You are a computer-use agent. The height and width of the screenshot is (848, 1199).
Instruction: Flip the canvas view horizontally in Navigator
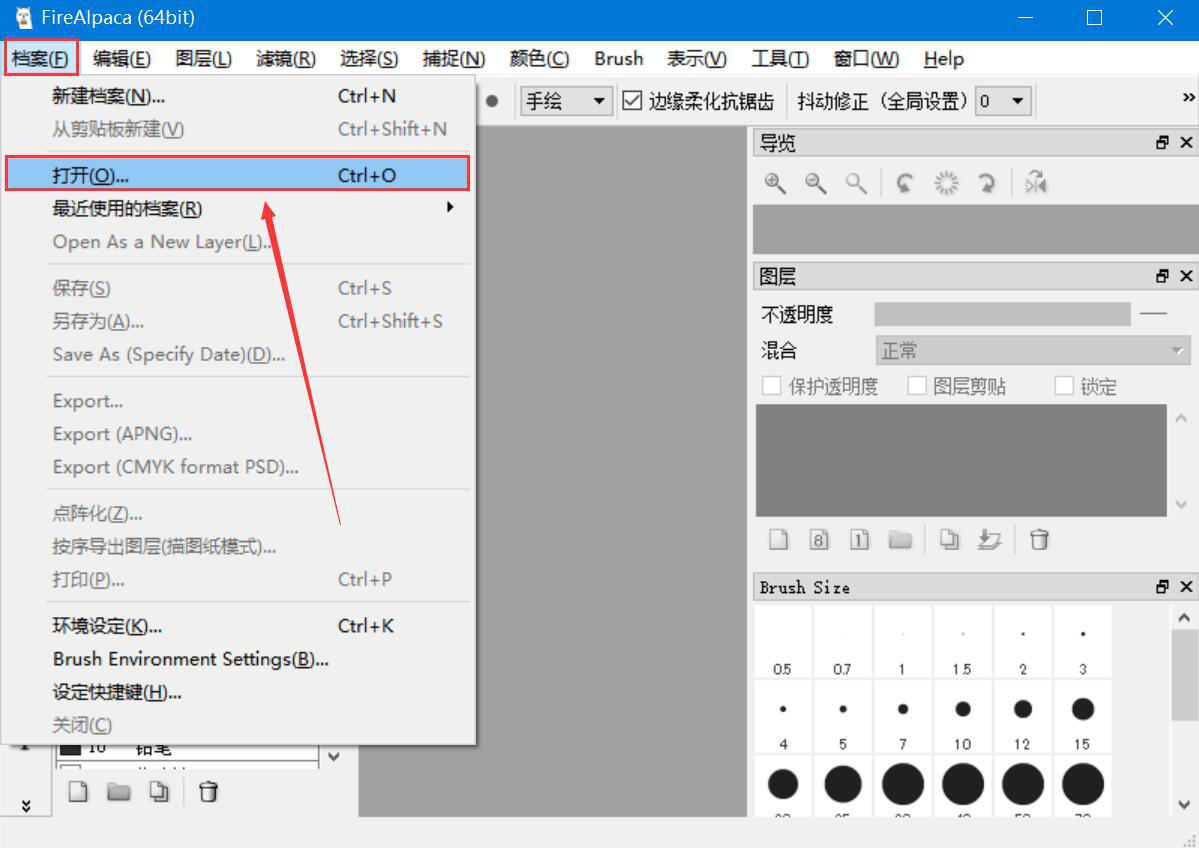pos(1035,183)
